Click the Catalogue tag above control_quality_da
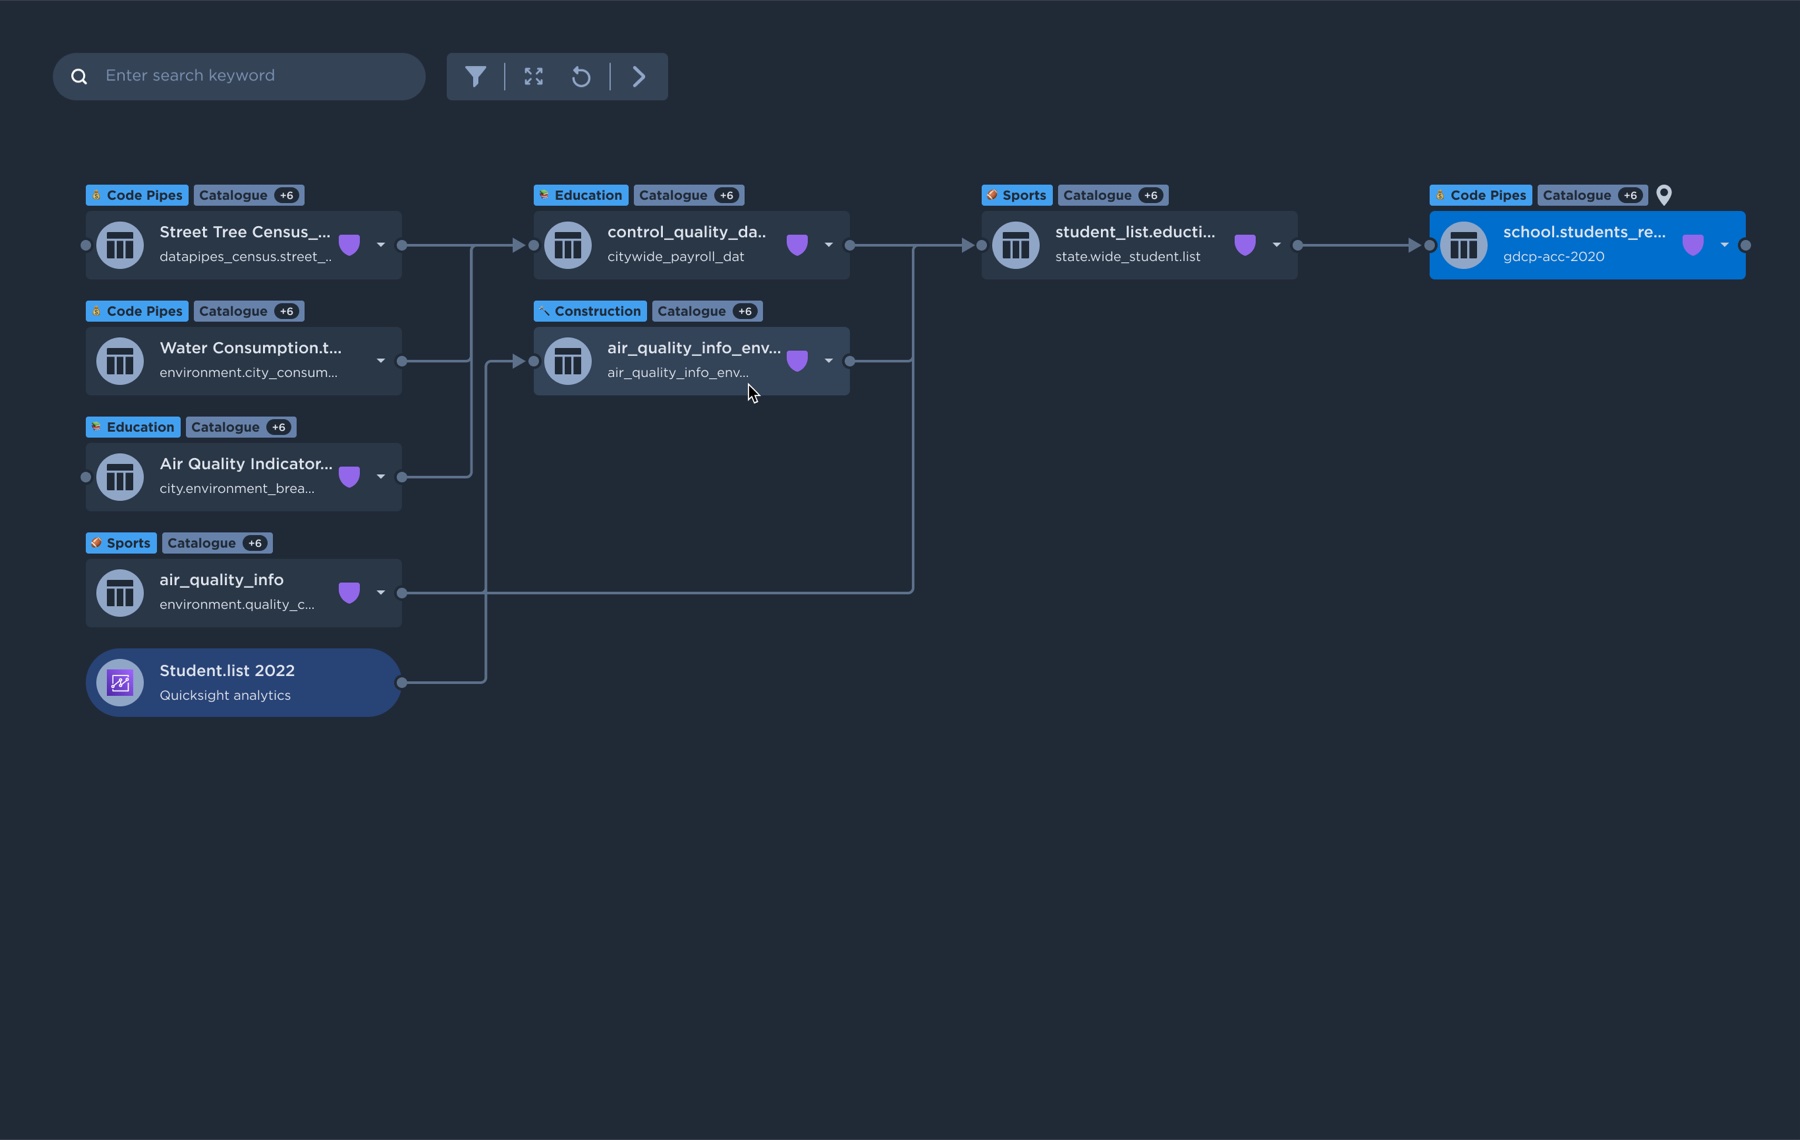 pos(689,195)
